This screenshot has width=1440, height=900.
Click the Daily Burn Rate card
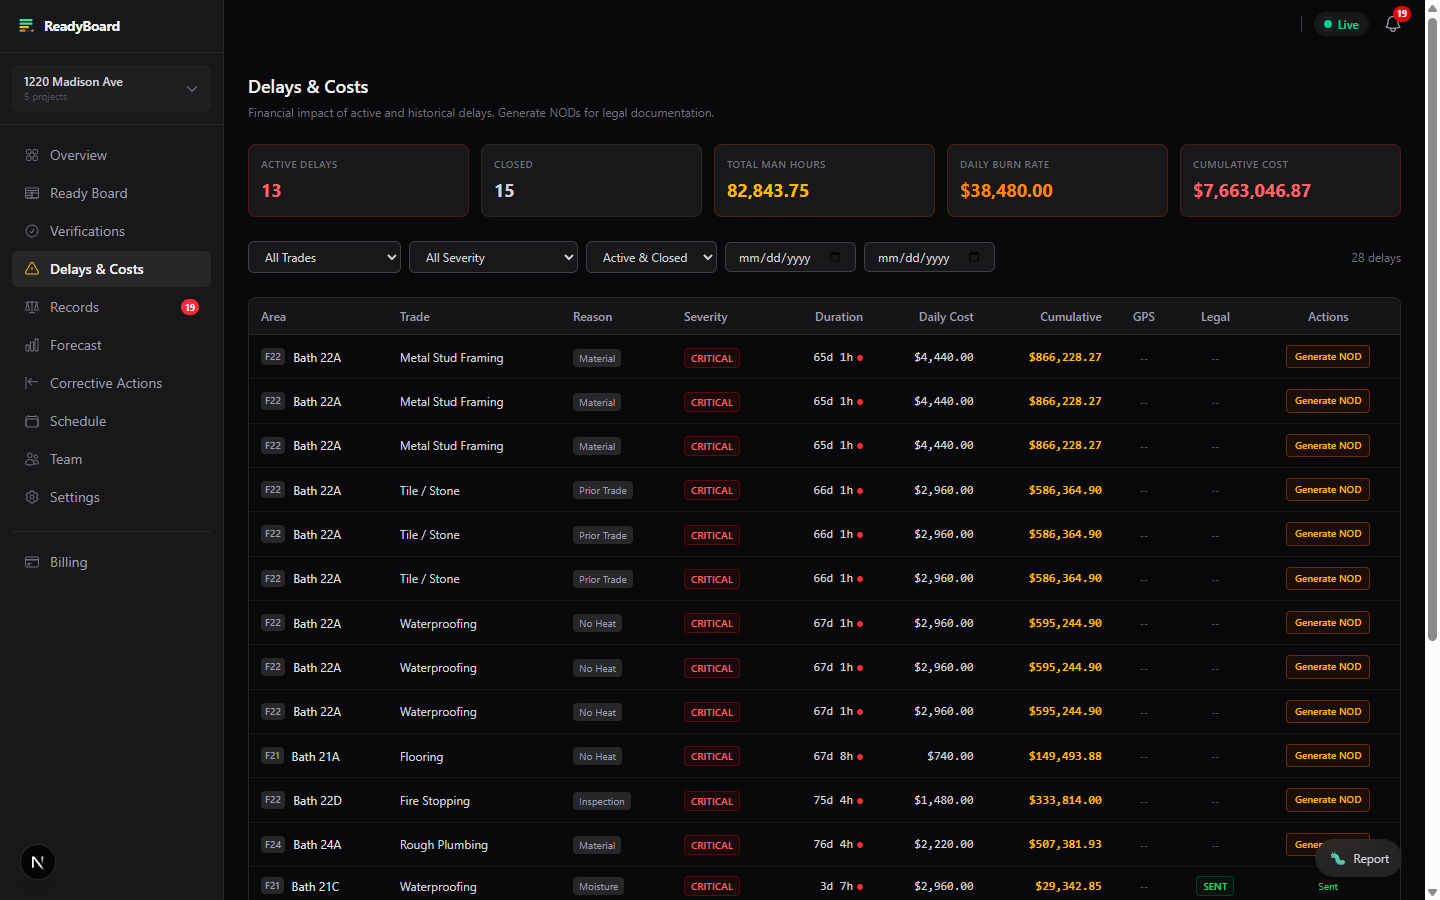[1057, 180]
